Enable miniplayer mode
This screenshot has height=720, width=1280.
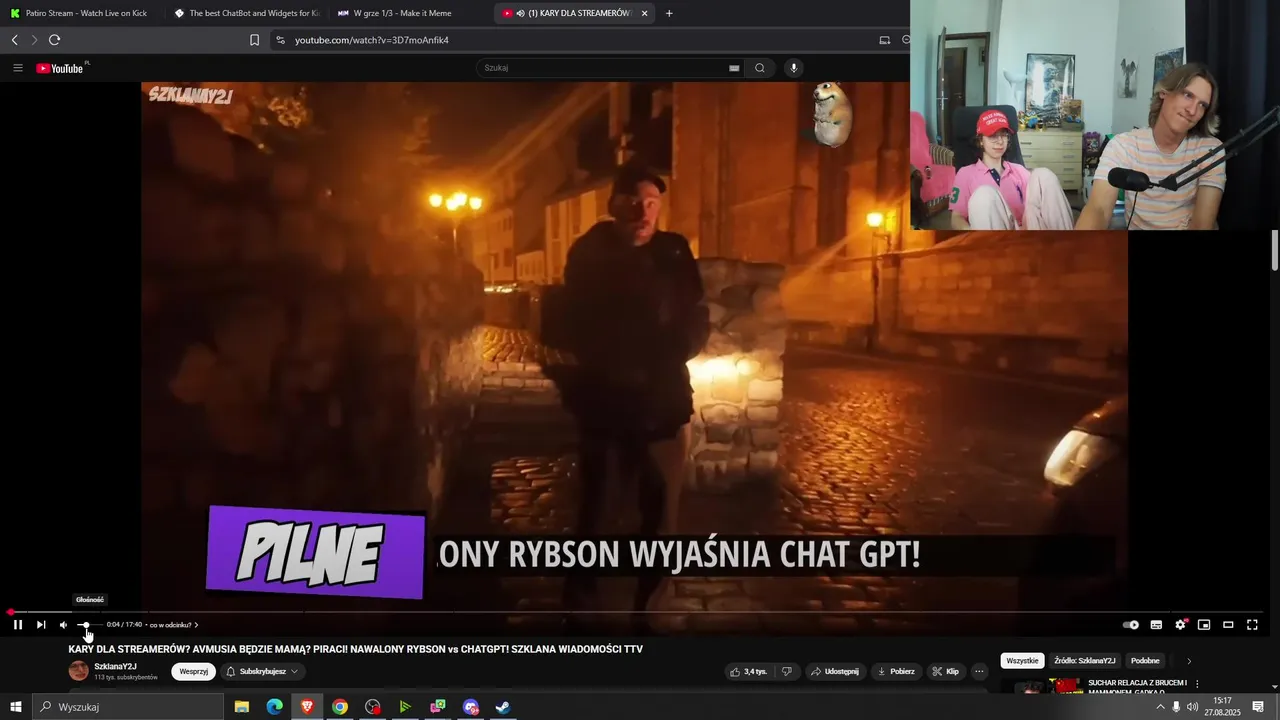tap(1204, 625)
